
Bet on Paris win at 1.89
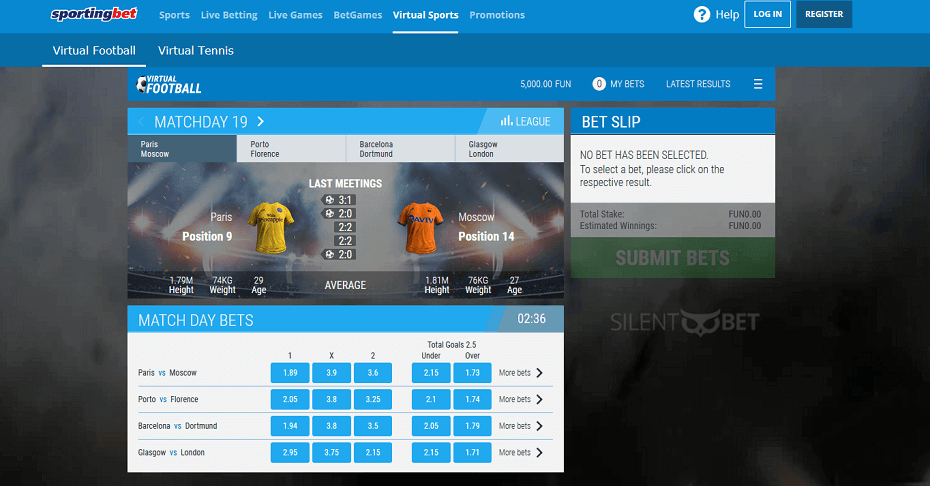pyautogui.click(x=290, y=373)
